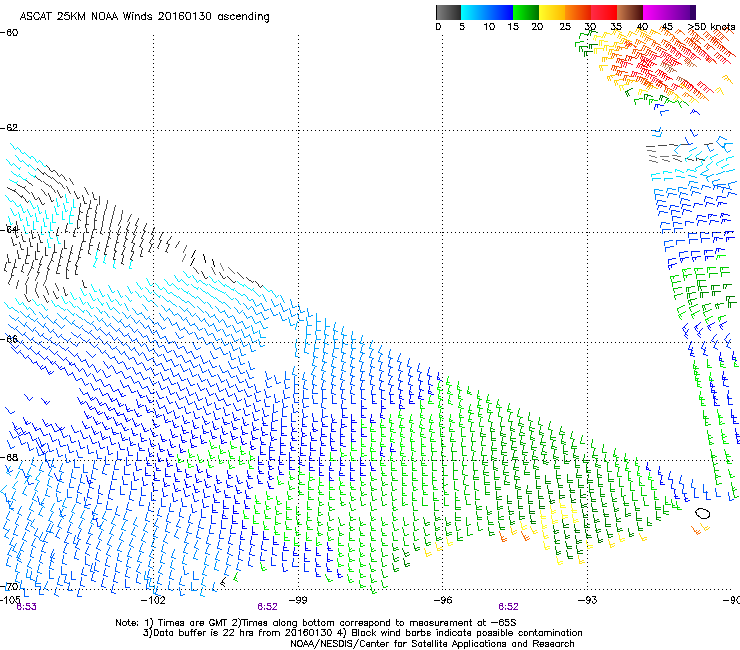Click the '10' value on the speed scale
The height and width of the screenshot is (650, 740).
point(489,26)
